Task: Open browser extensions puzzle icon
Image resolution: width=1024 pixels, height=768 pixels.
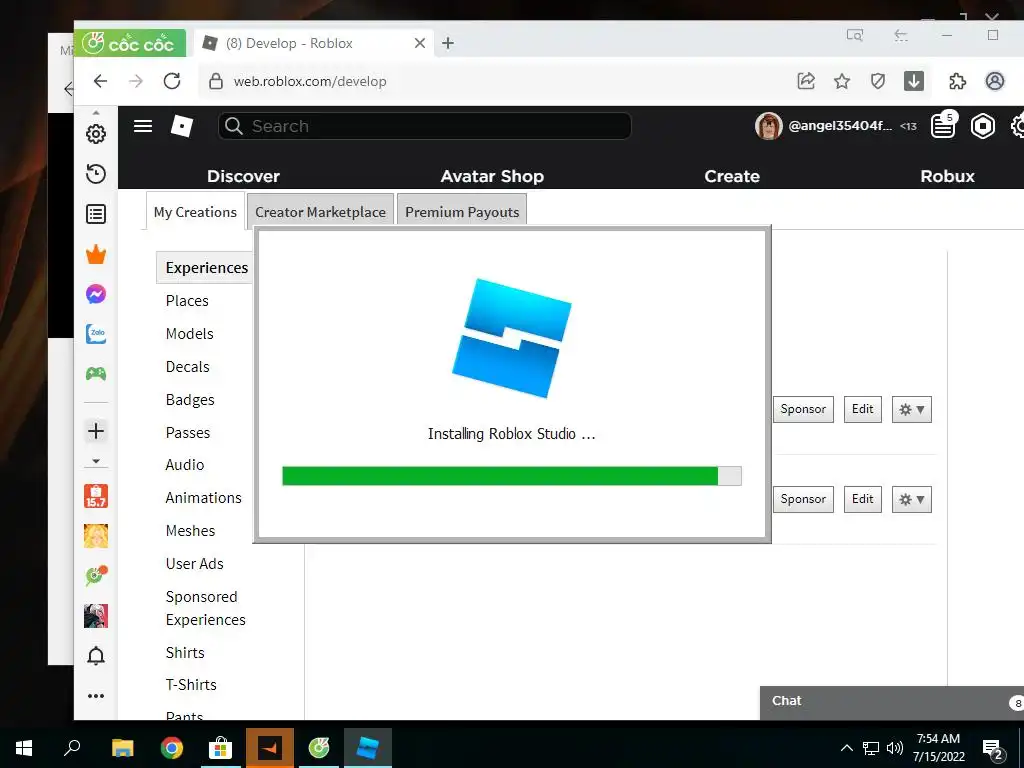Action: pyautogui.click(x=957, y=81)
